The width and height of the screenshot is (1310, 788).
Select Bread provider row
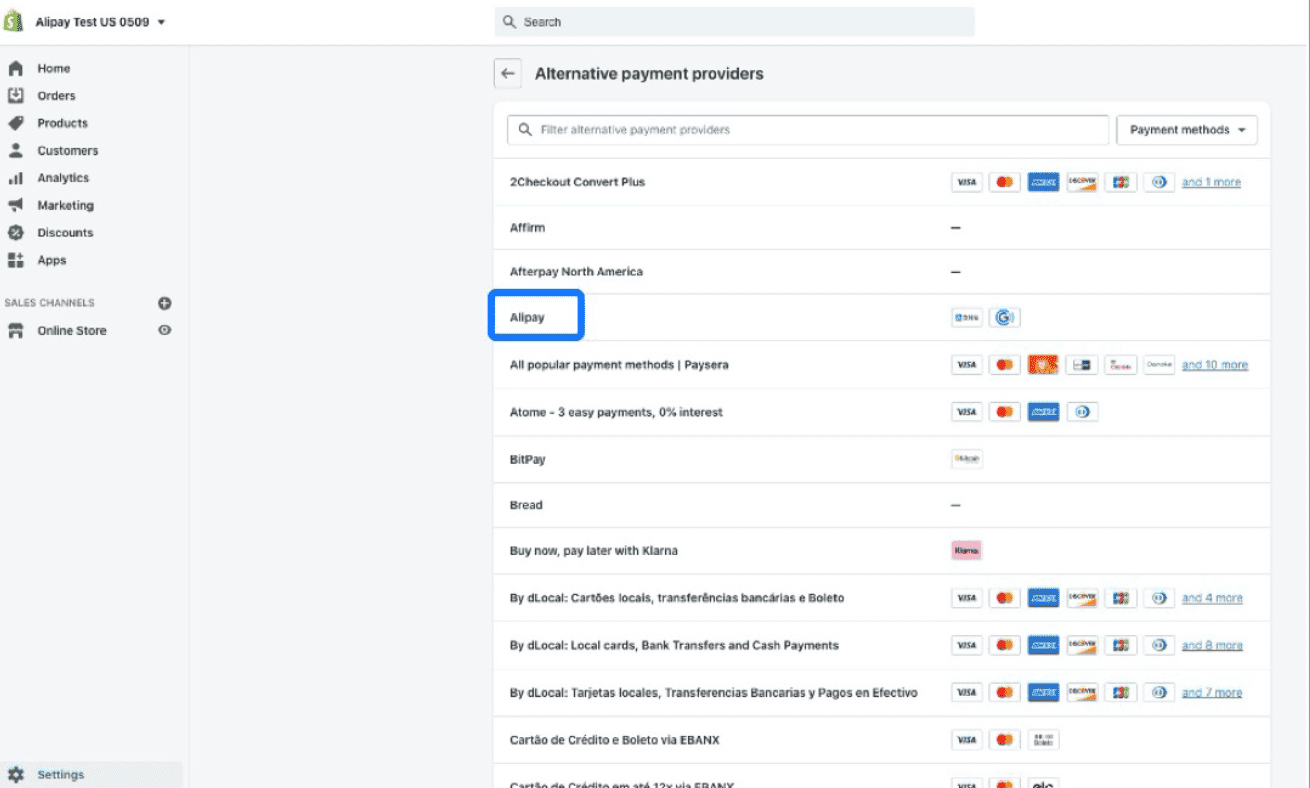click(x=881, y=505)
